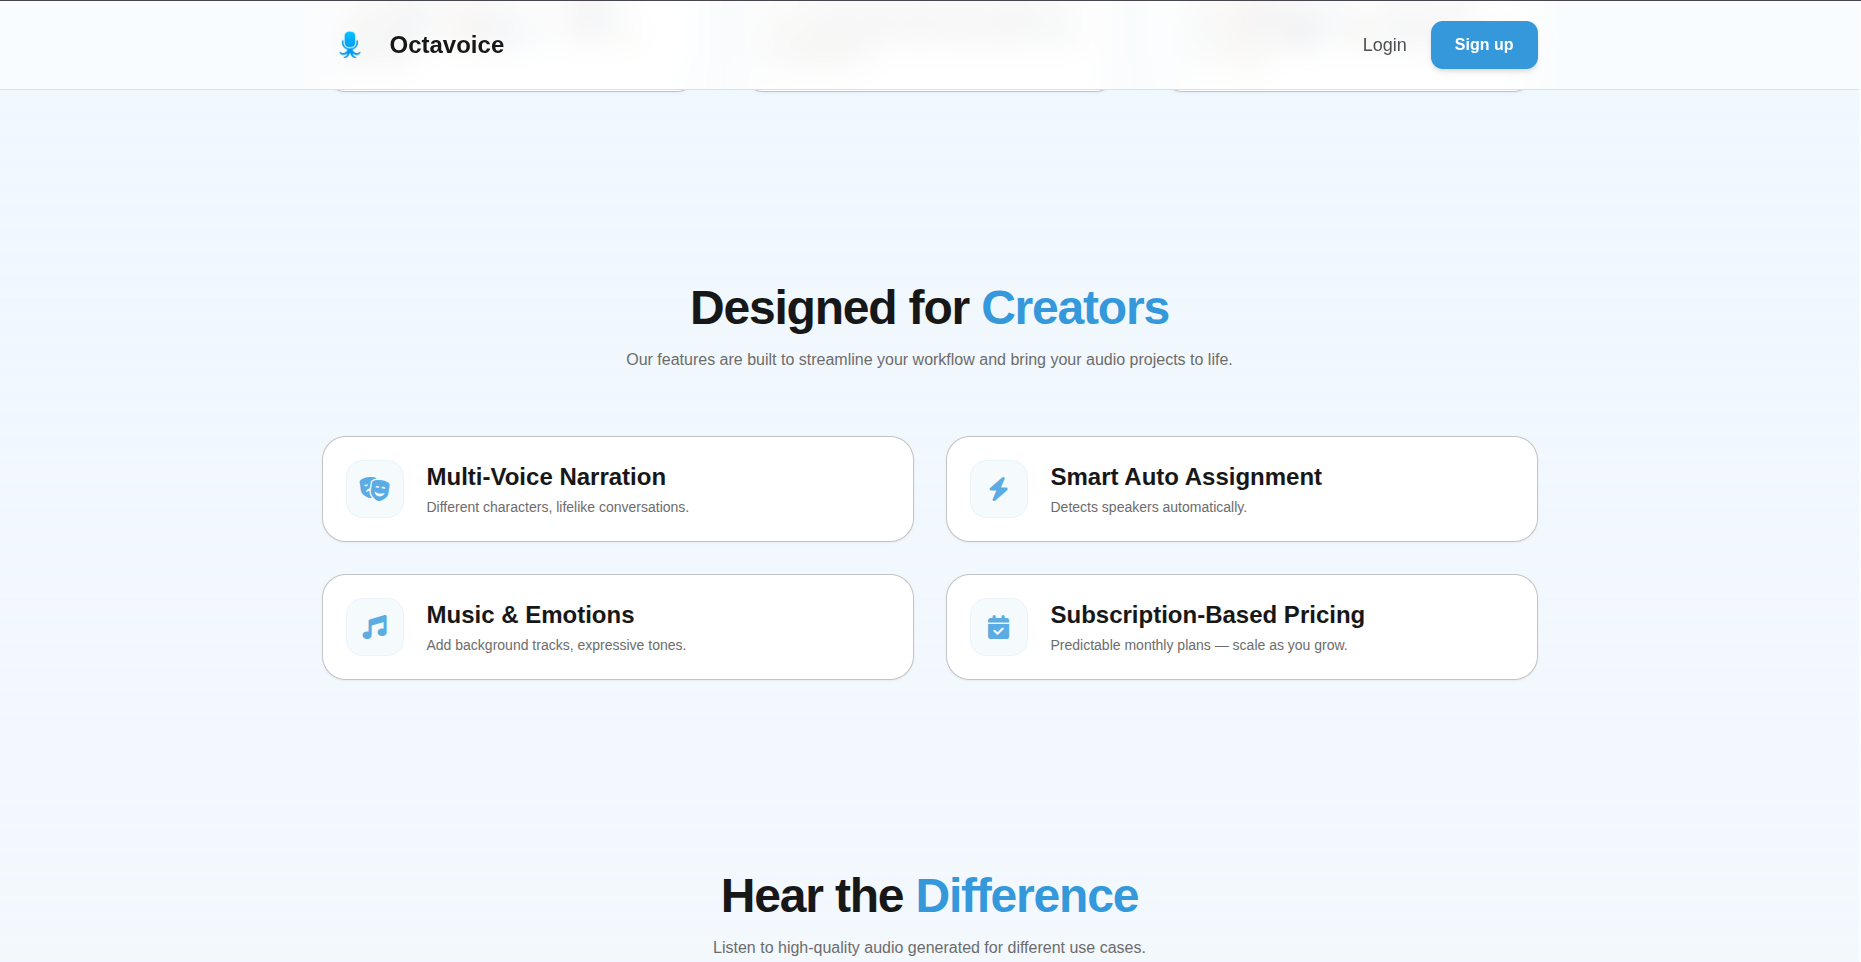This screenshot has width=1861, height=962.
Task: Click the Octavoice brand name text
Action: pos(446,45)
